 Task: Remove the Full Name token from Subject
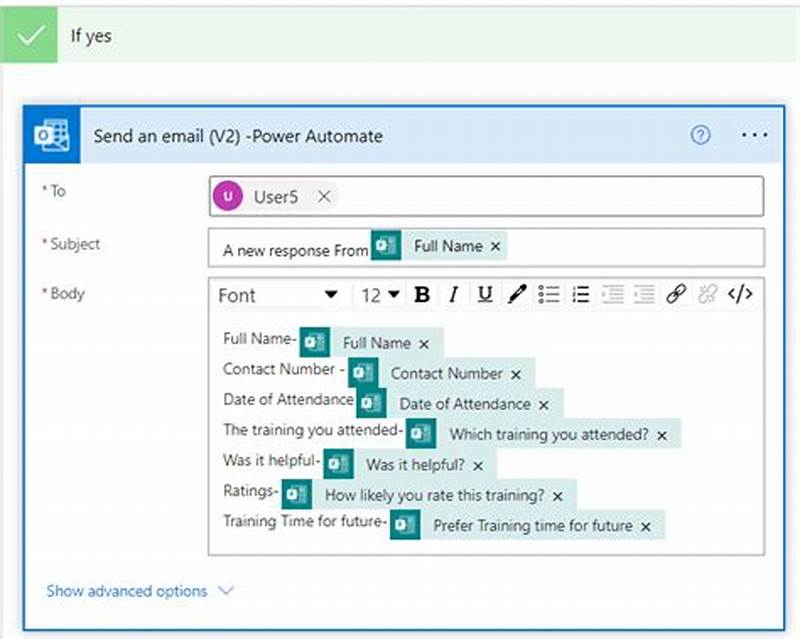497,246
